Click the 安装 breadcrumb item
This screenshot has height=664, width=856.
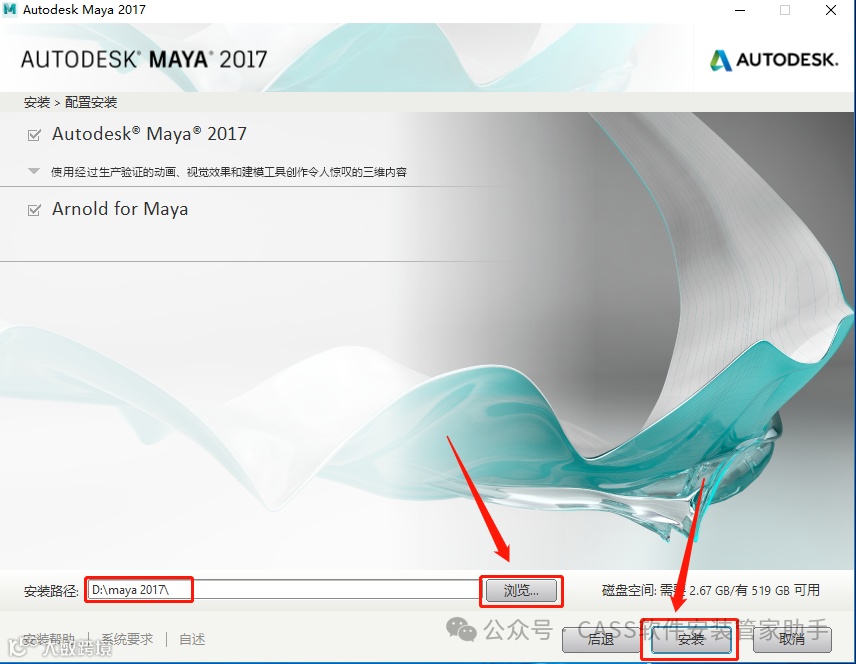(x=37, y=102)
